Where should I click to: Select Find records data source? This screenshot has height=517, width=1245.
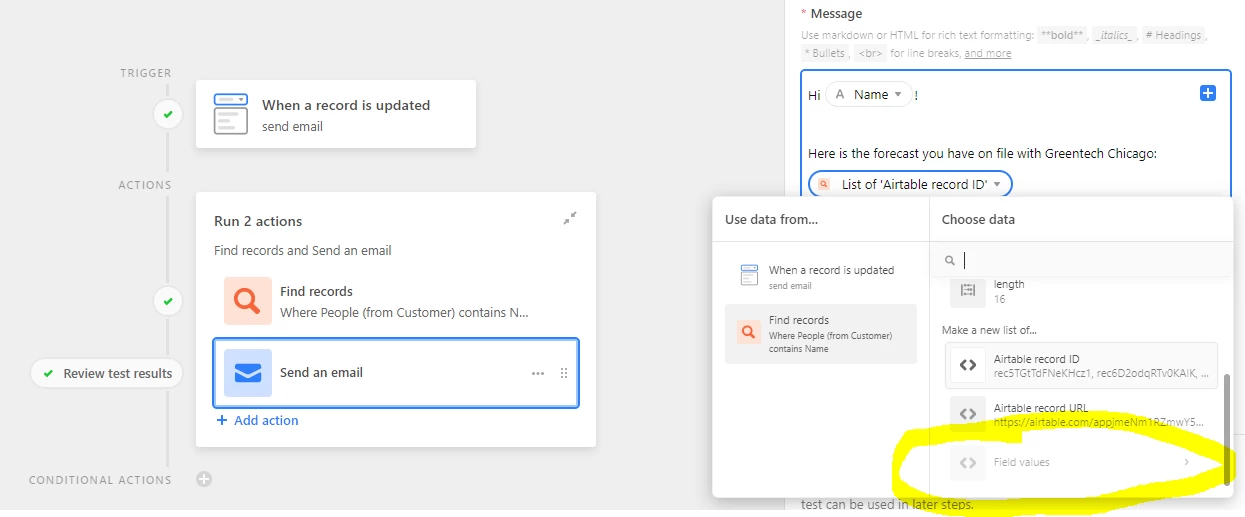tap(820, 334)
